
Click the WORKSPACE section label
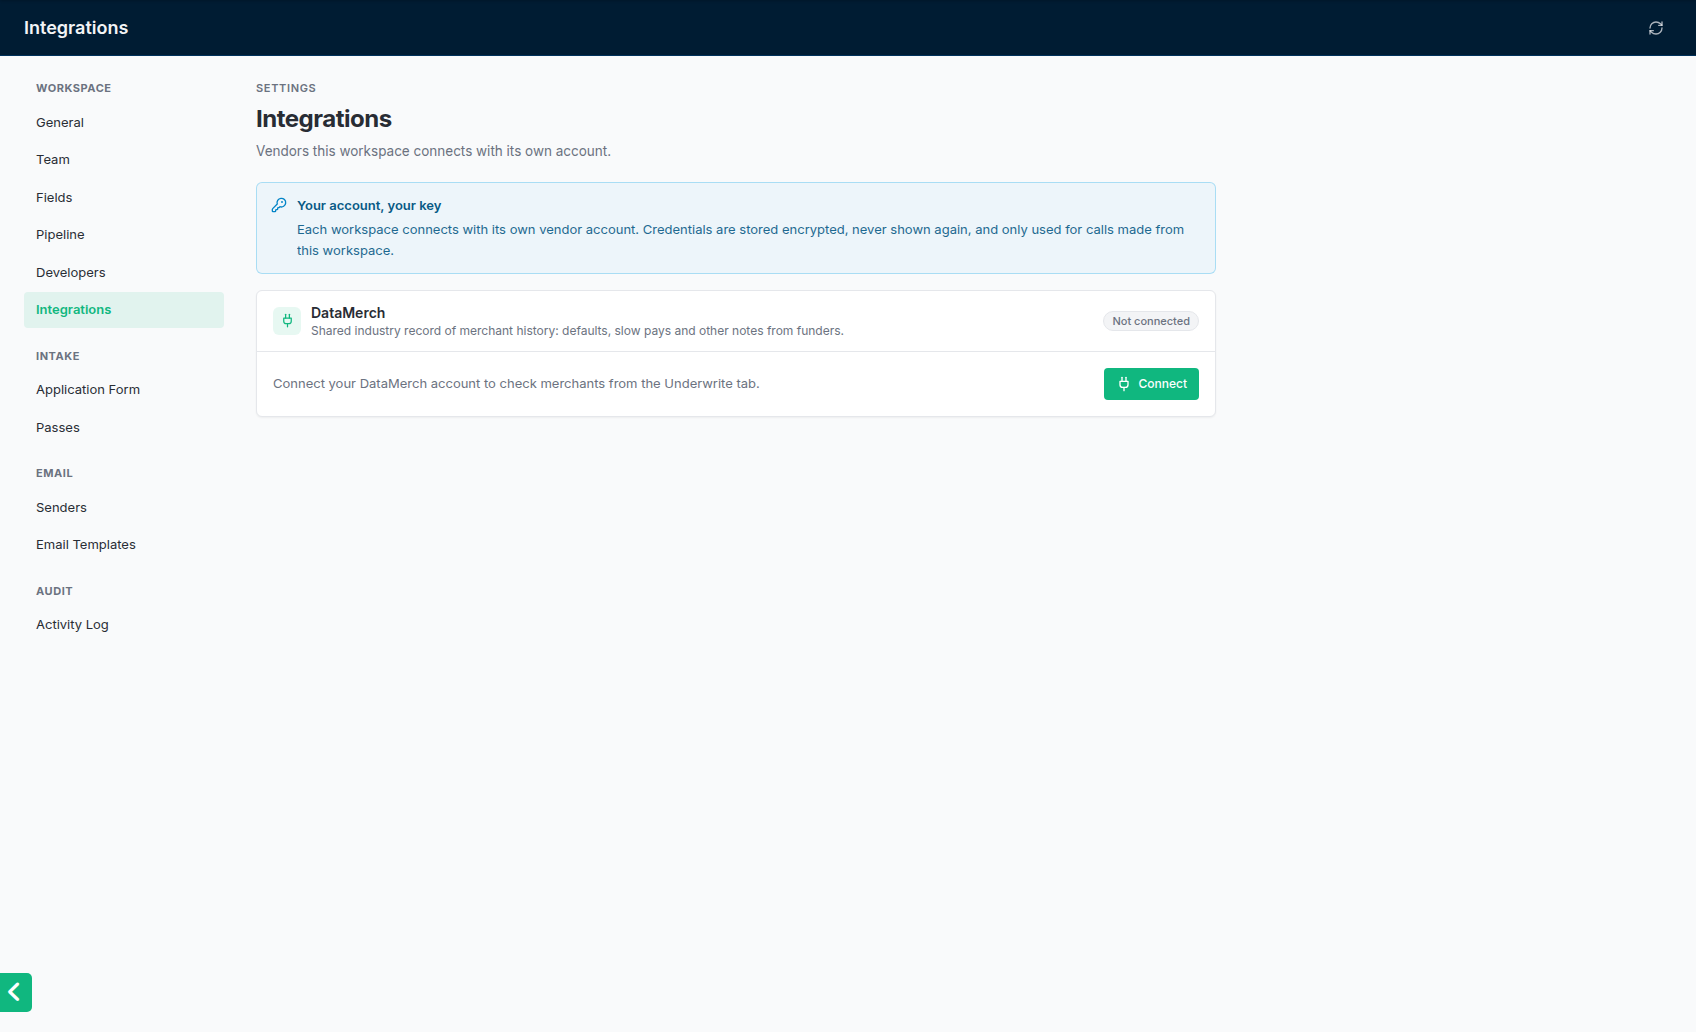(74, 88)
